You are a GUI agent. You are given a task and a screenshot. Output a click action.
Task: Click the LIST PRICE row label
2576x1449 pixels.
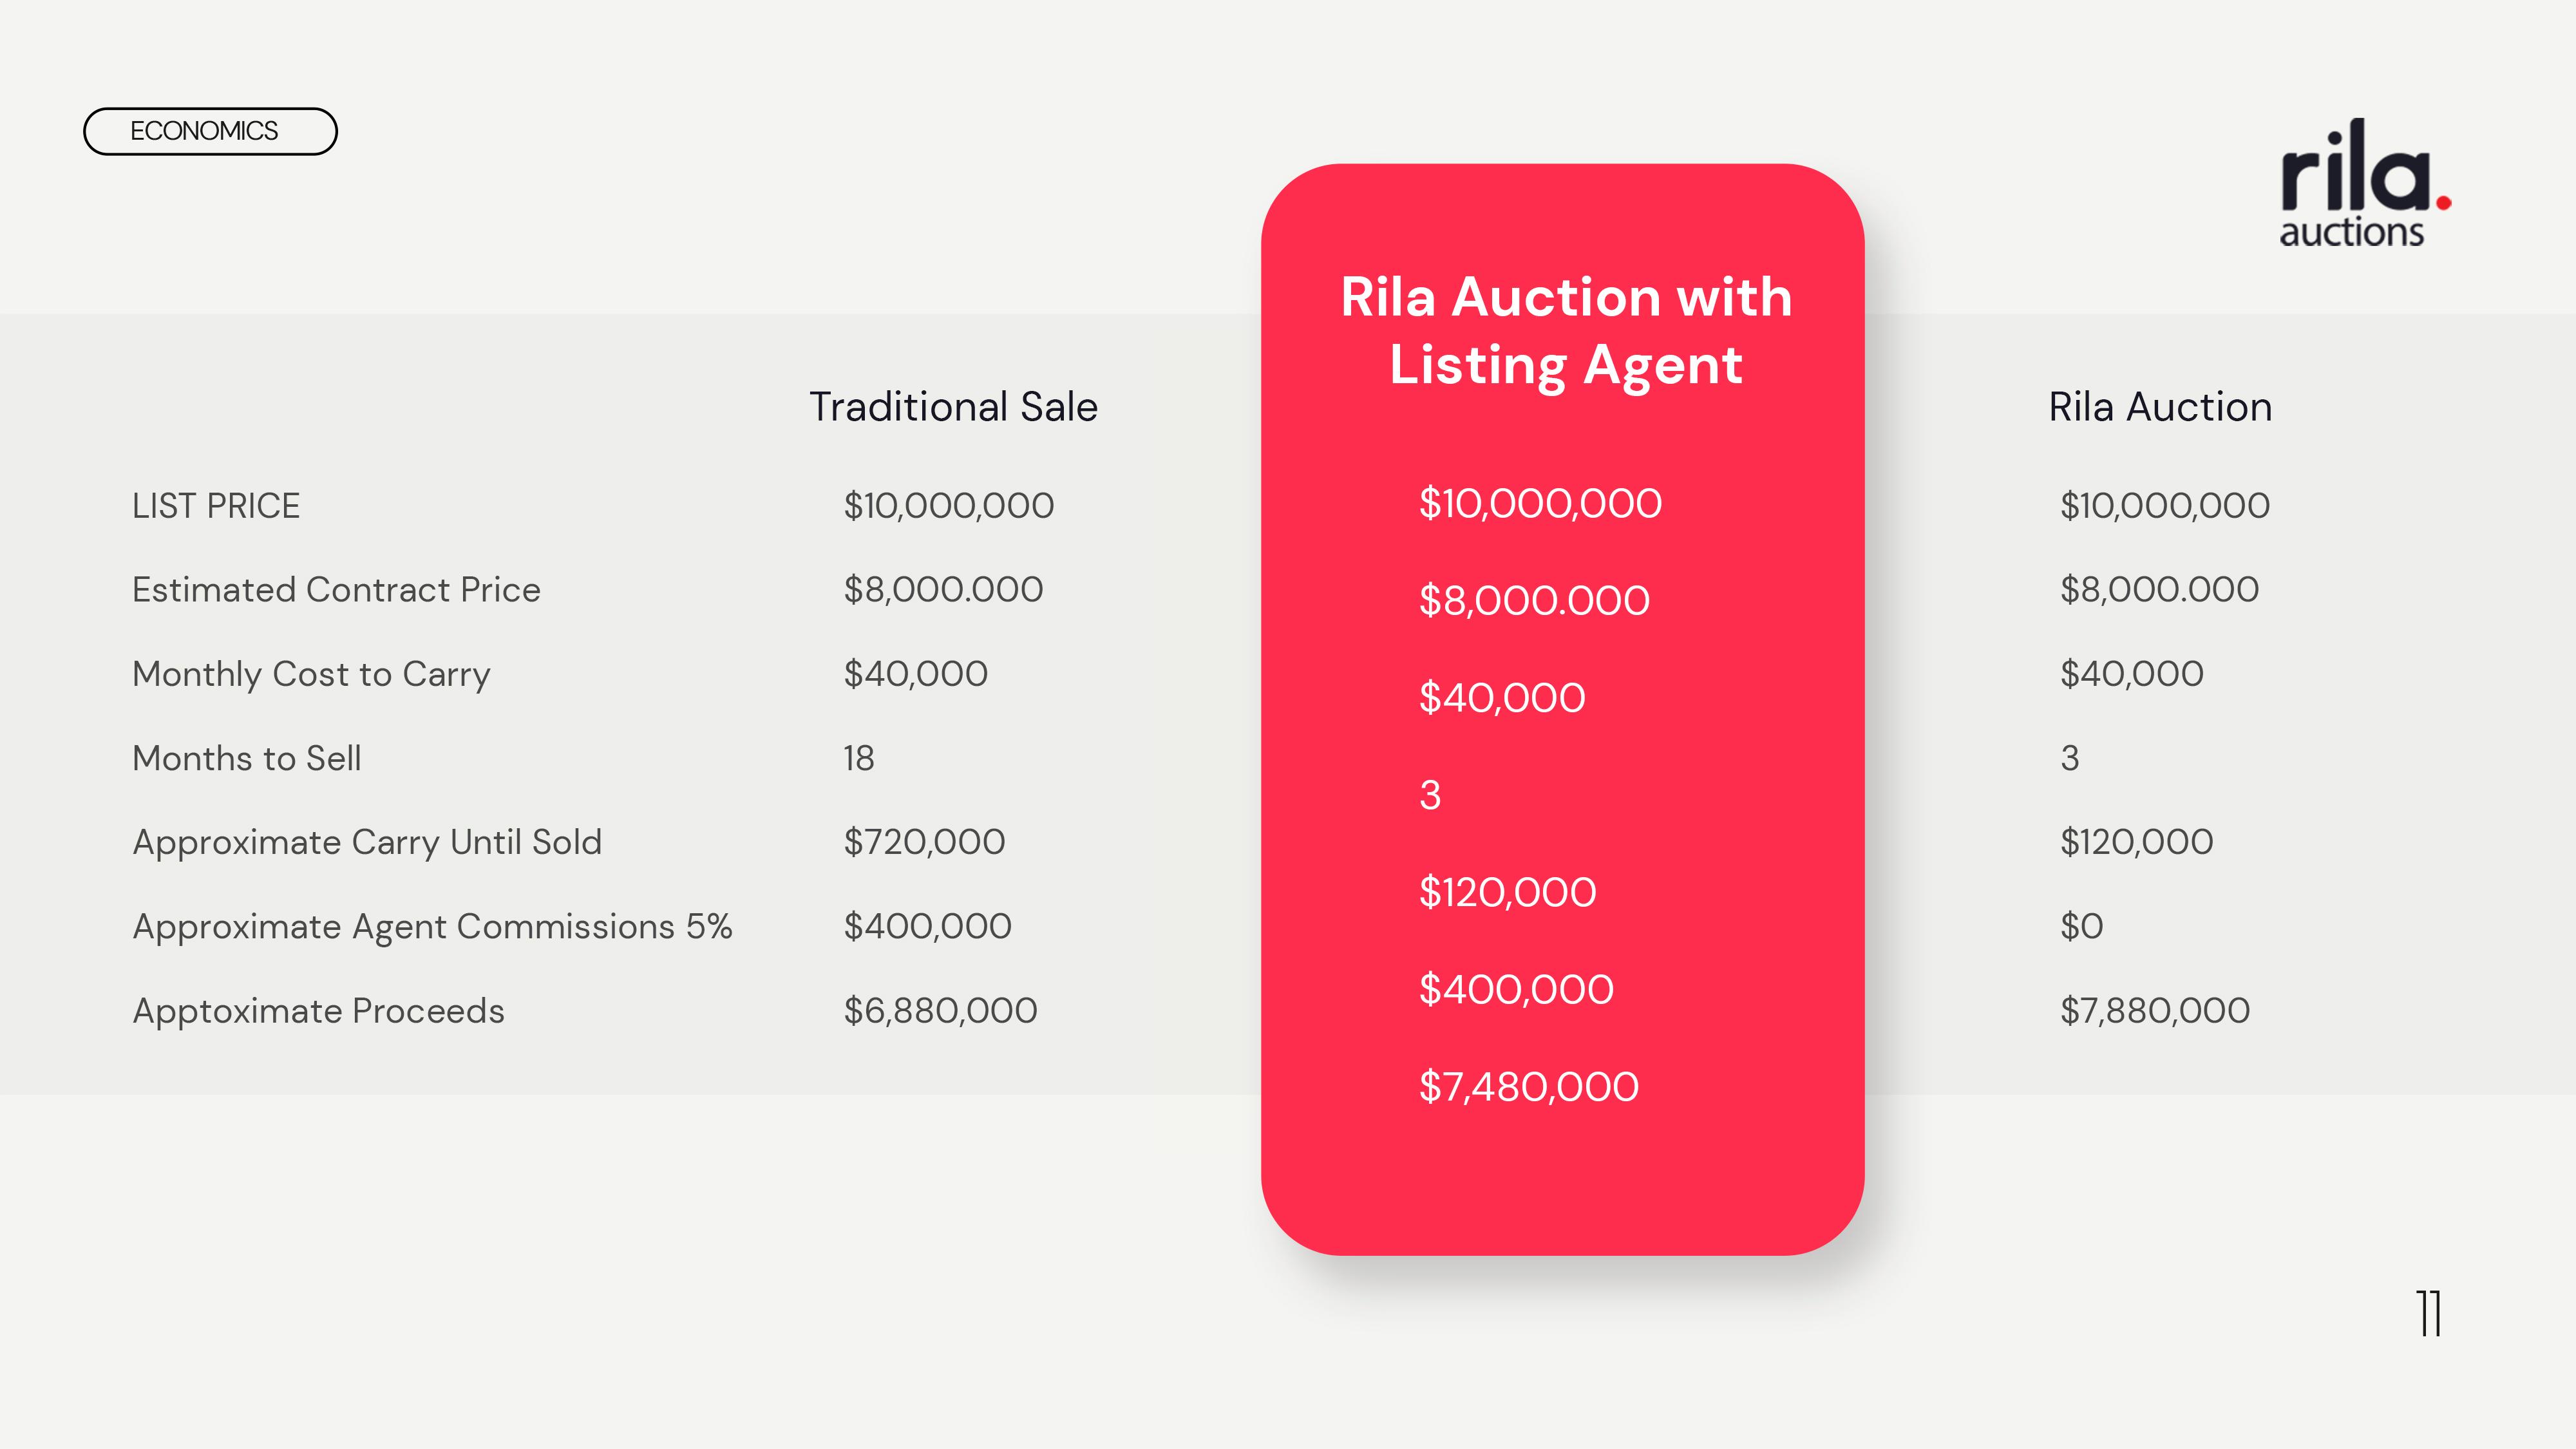[216, 506]
